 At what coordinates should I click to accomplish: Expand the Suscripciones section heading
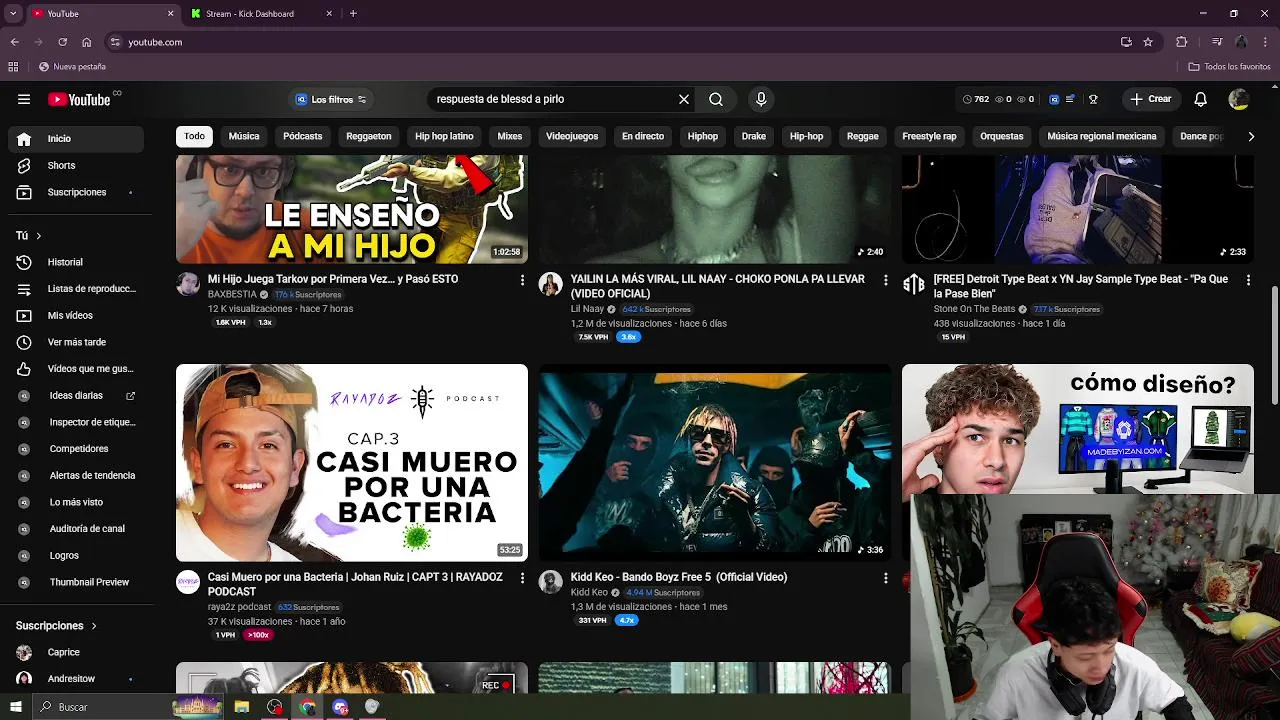(x=56, y=626)
